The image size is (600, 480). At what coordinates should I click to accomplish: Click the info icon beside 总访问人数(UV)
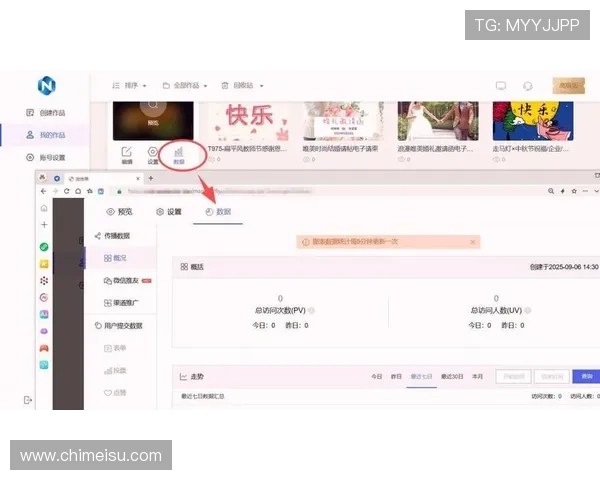click(528, 310)
